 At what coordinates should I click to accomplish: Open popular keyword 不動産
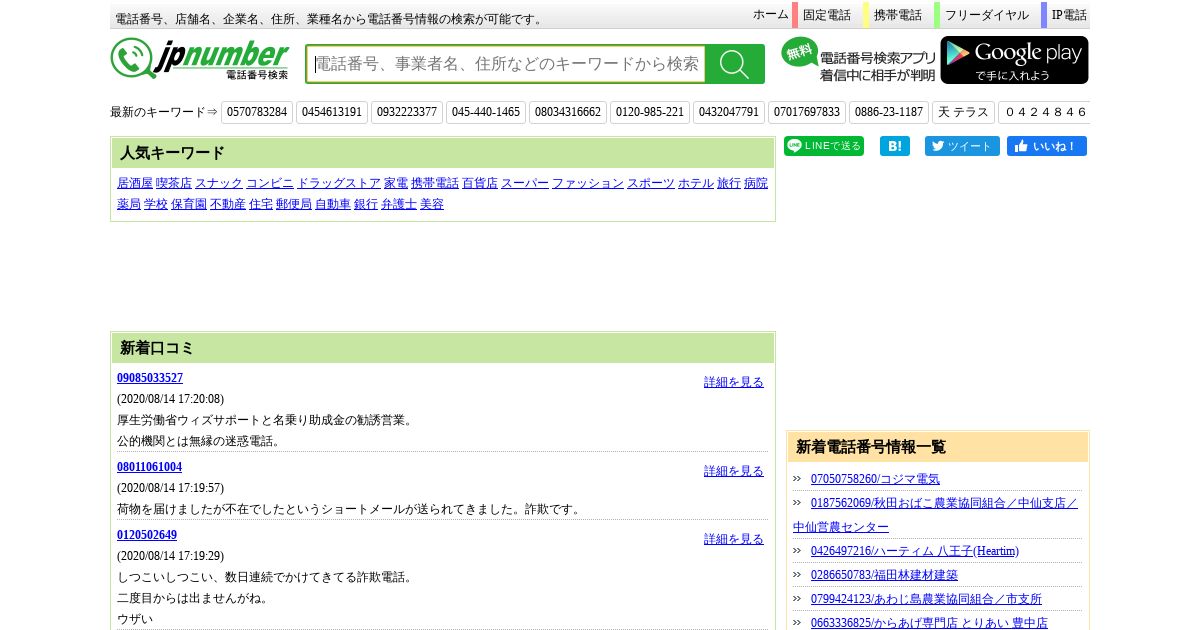(x=228, y=204)
